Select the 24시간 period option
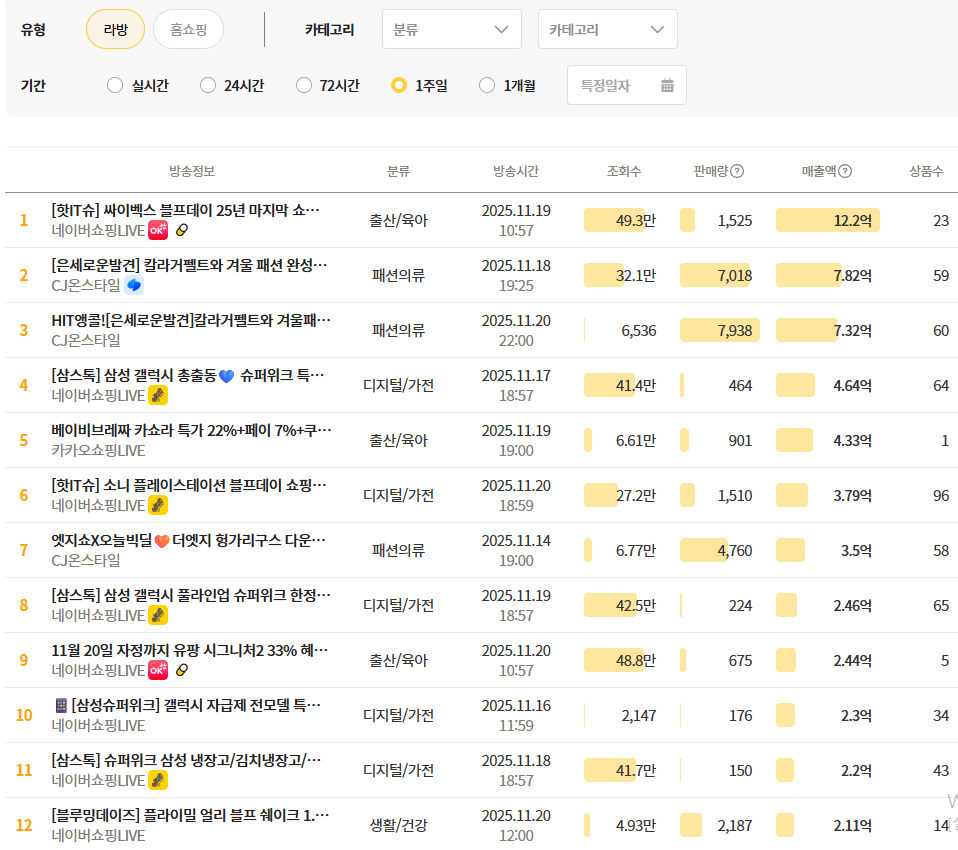958x850 pixels. pyautogui.click(x=208, y=86)
